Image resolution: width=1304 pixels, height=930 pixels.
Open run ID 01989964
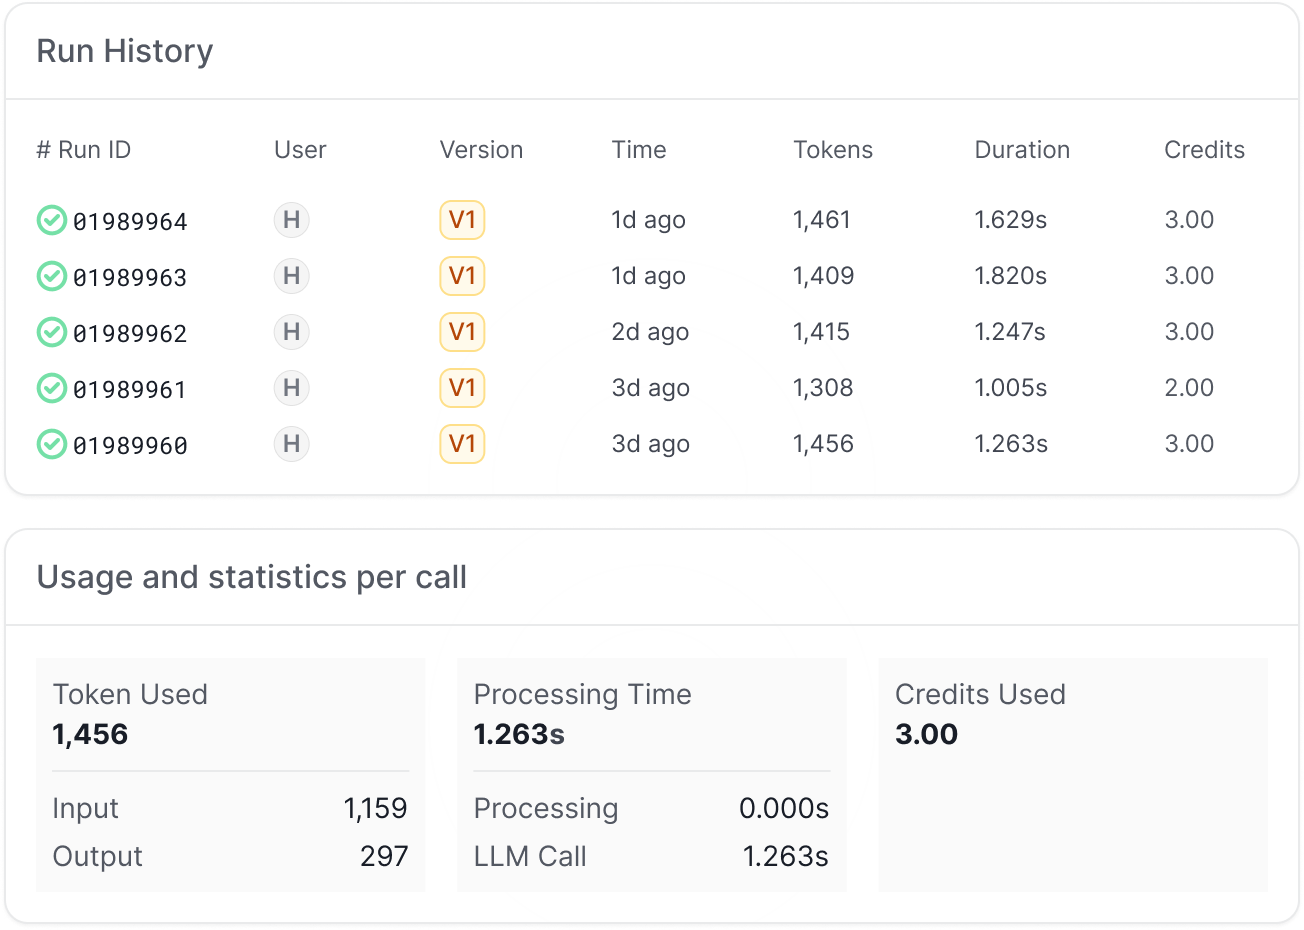(x=130, y=221)
